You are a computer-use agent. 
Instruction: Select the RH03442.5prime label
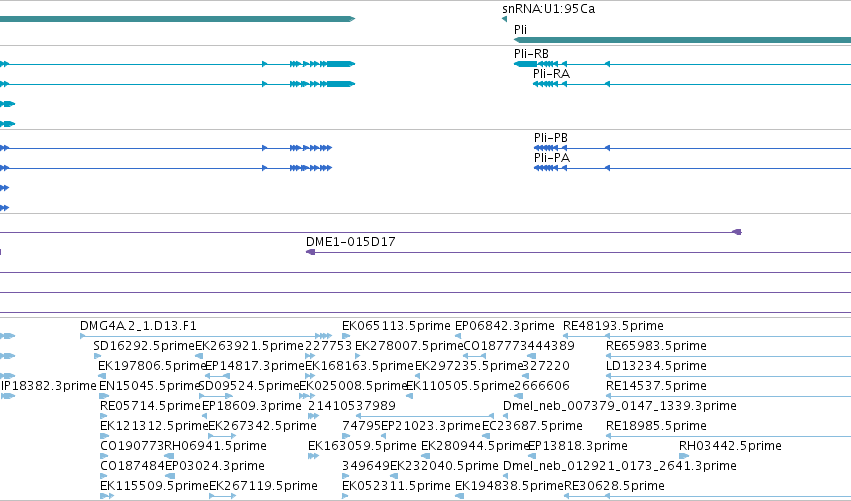730,446
